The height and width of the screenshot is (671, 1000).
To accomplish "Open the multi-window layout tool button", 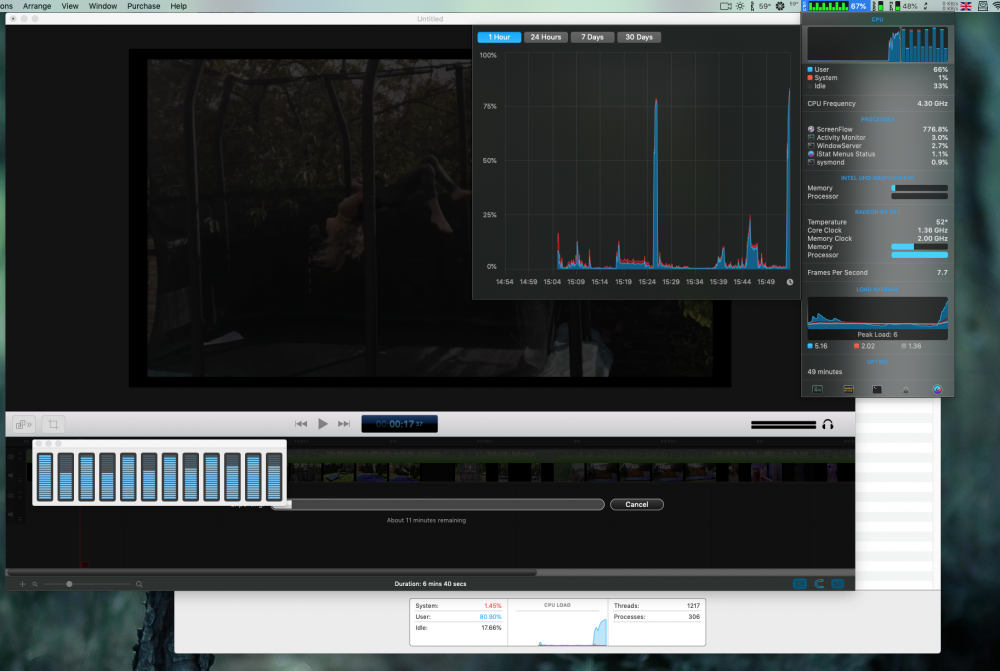I will (x=24, y=424).
